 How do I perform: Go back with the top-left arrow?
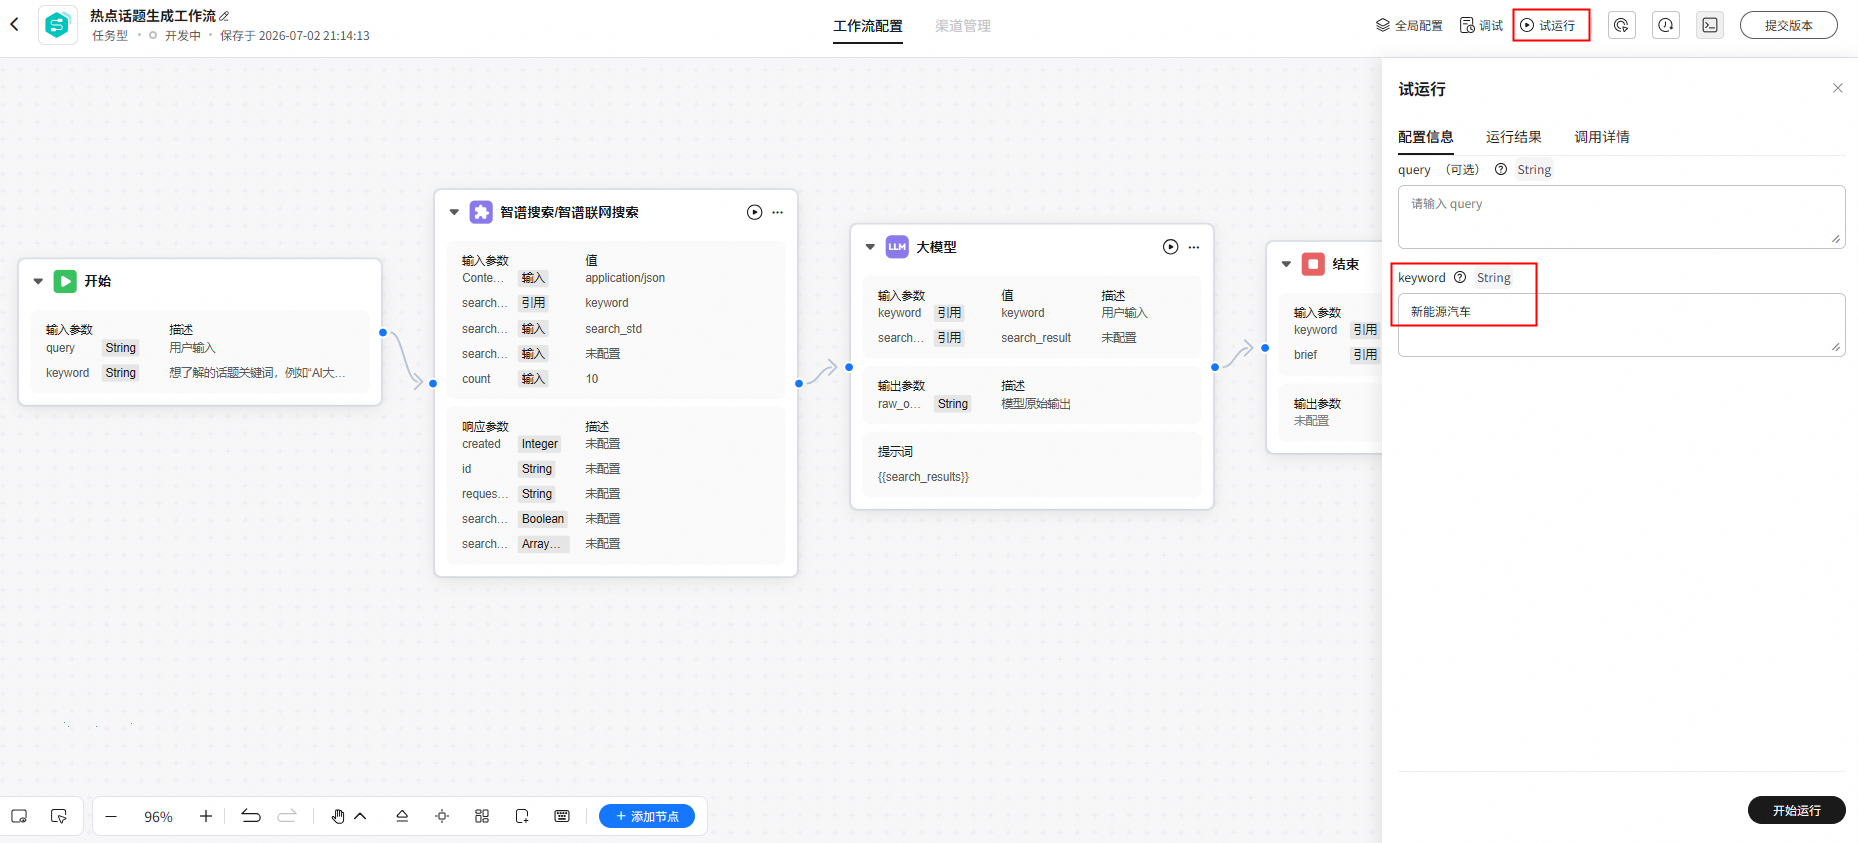pyautogui.click(x=15, y=24)
